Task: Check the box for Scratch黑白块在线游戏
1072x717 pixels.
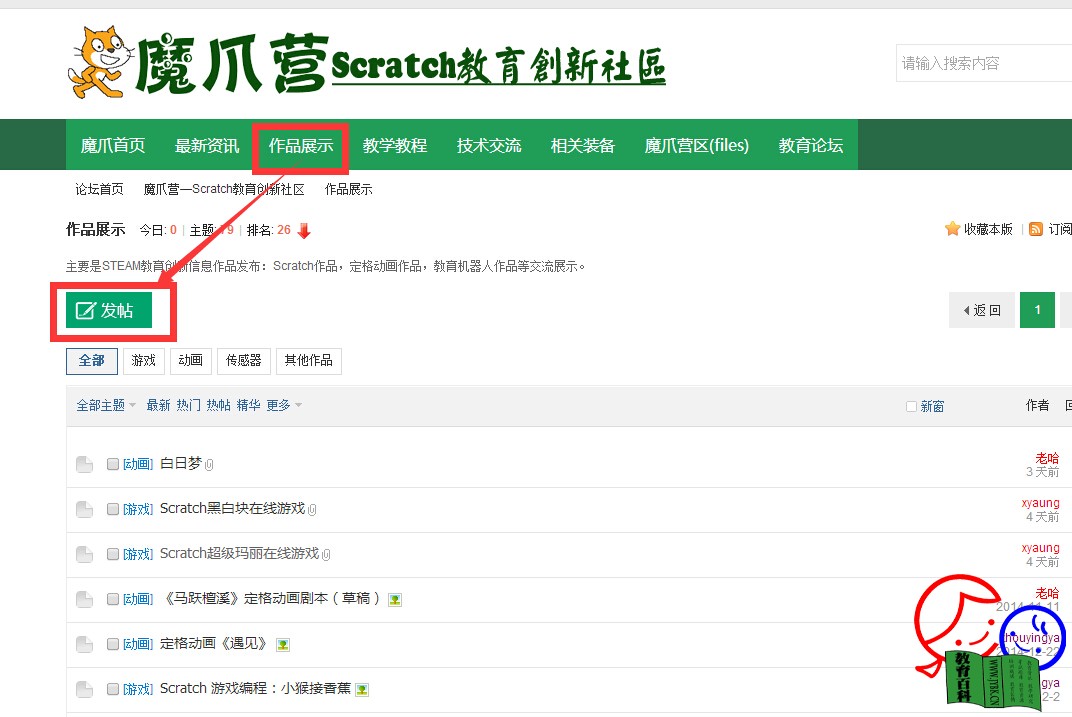Action: tap(113, 509)
